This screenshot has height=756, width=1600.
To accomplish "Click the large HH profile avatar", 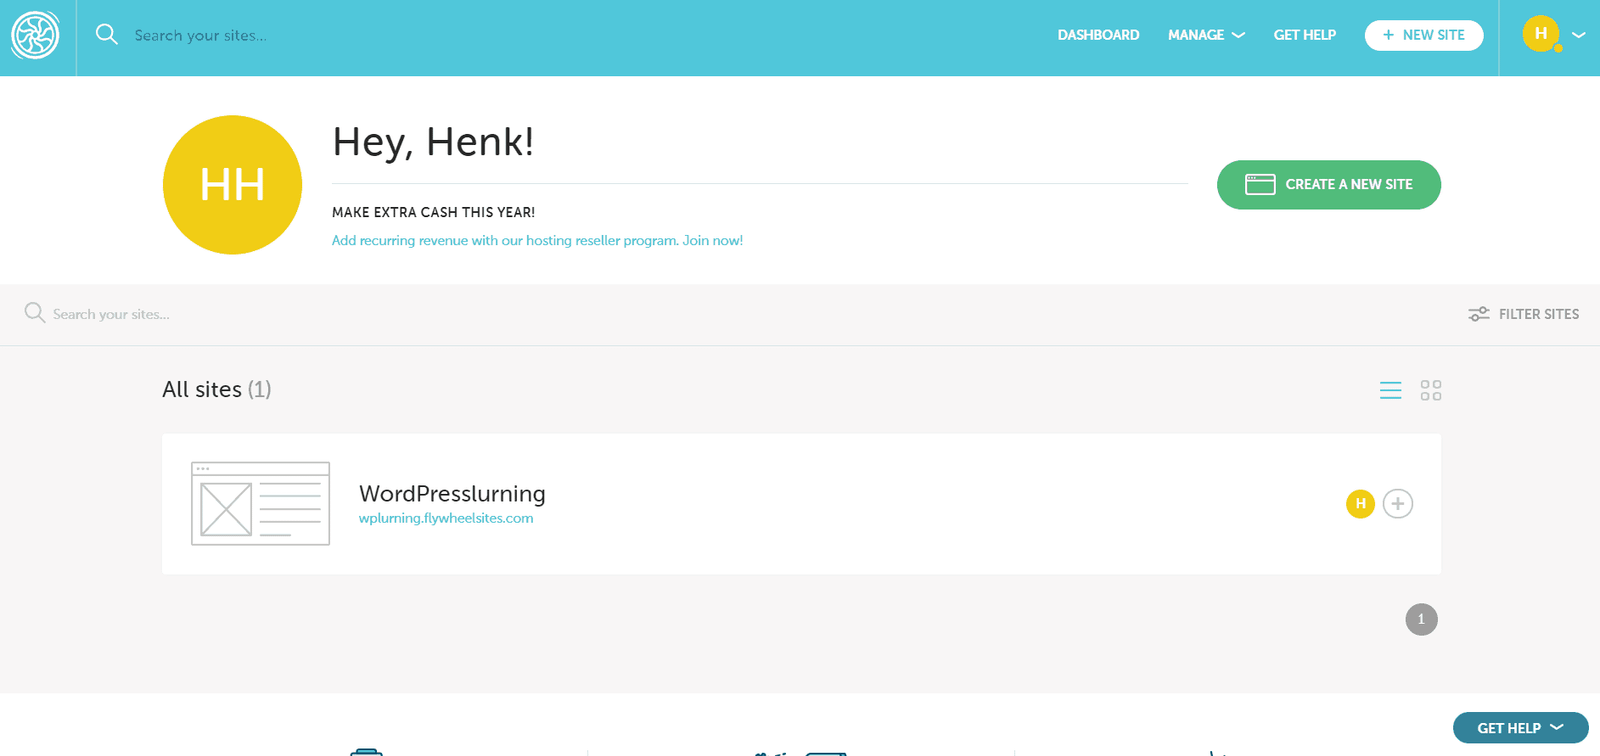I will click(x=232, y=185).
